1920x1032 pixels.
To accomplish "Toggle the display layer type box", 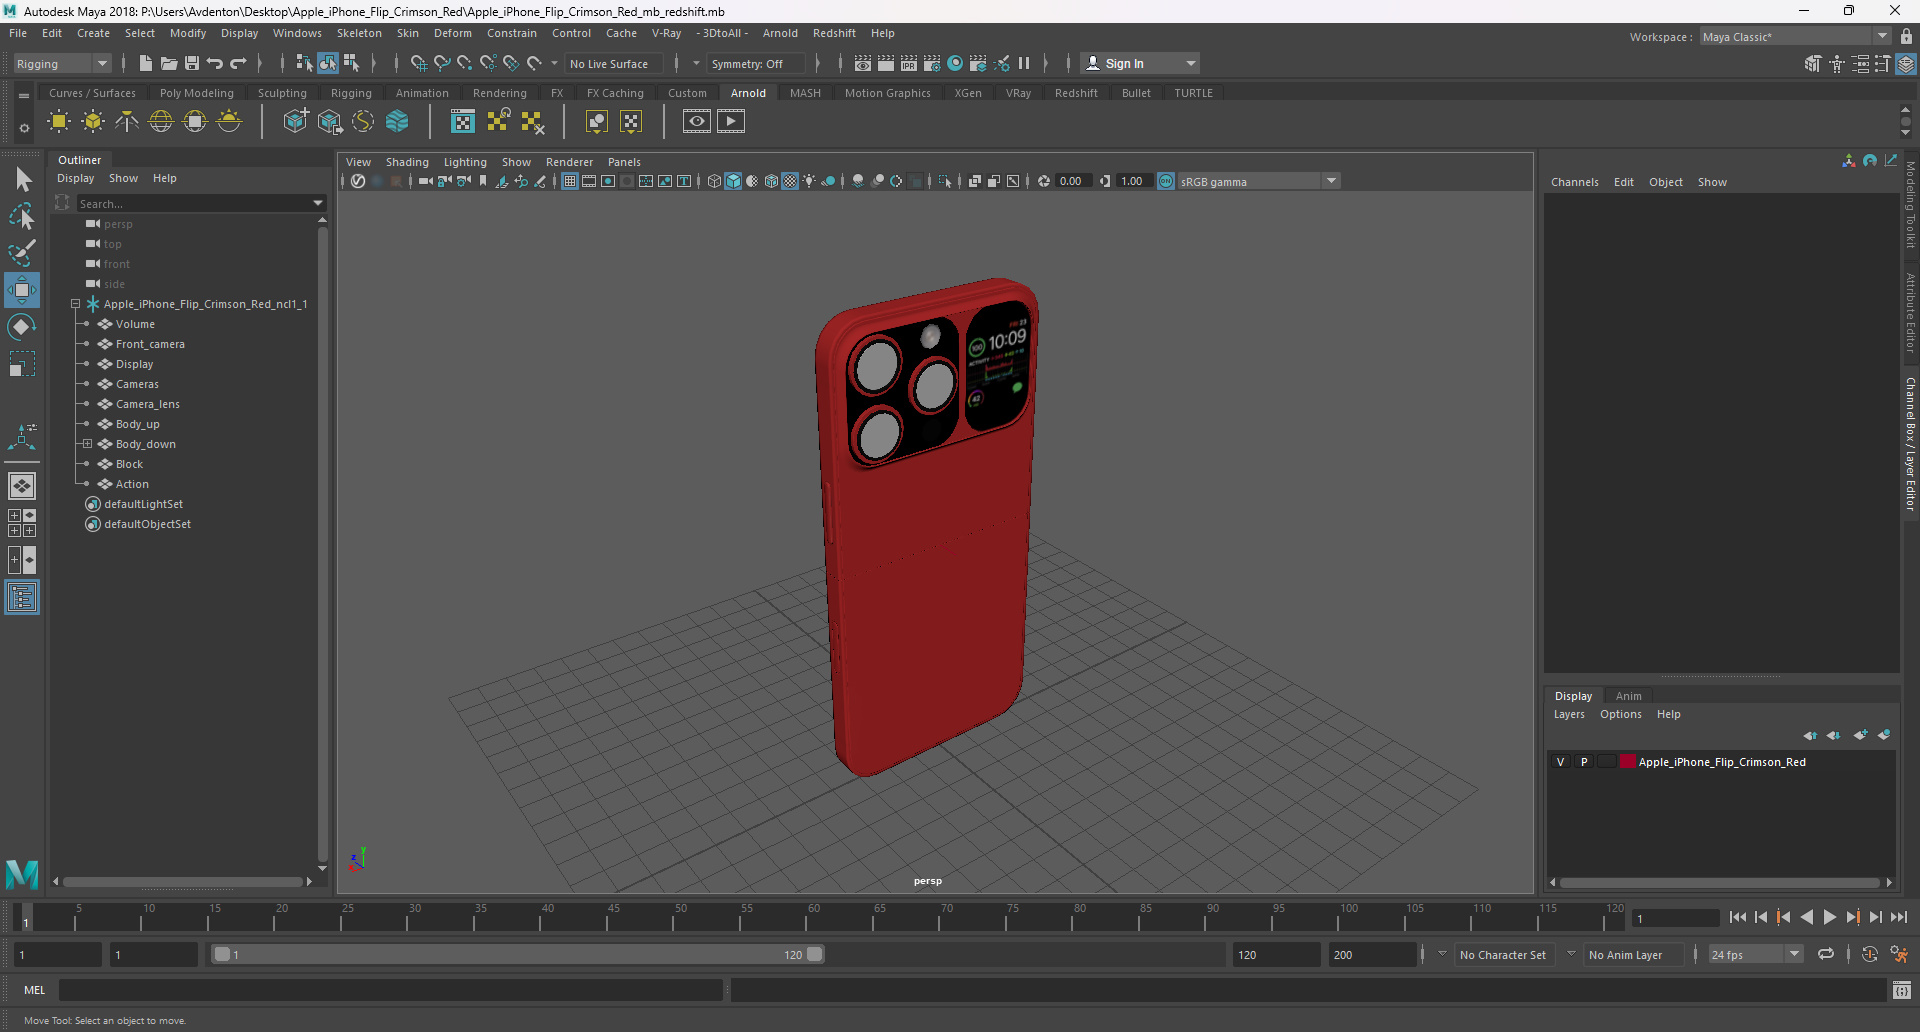I will point(1607,762).
